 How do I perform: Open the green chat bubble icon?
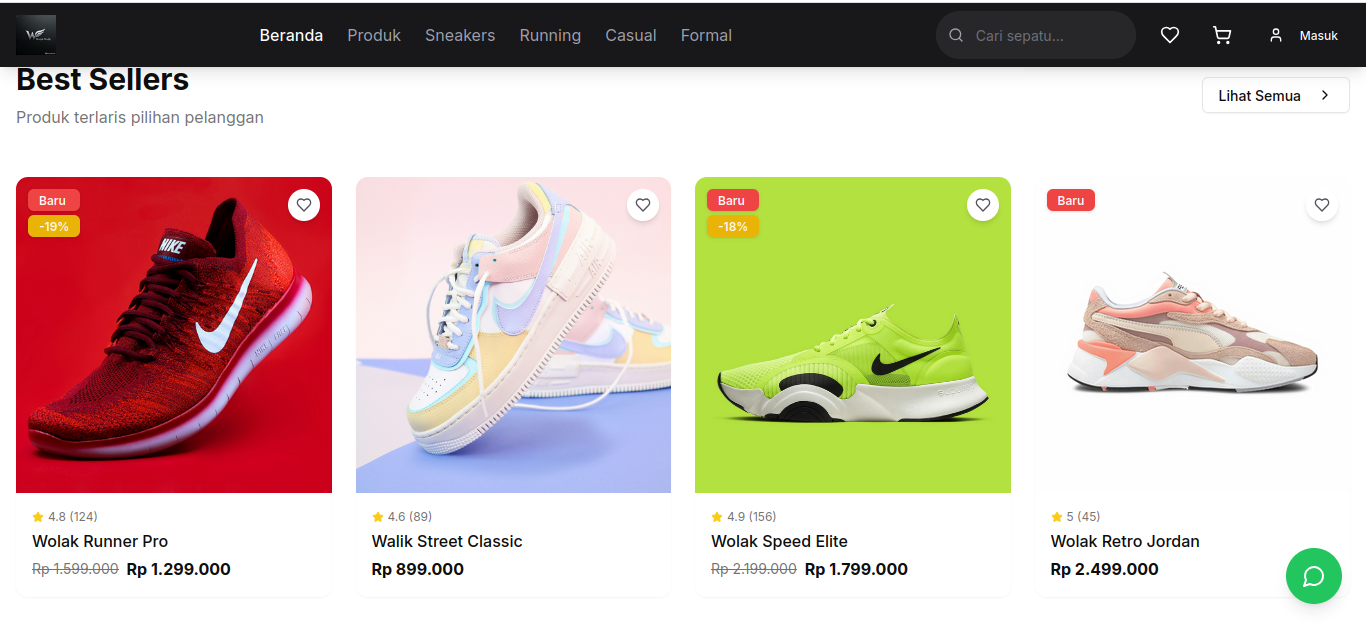pos(1313,576)
